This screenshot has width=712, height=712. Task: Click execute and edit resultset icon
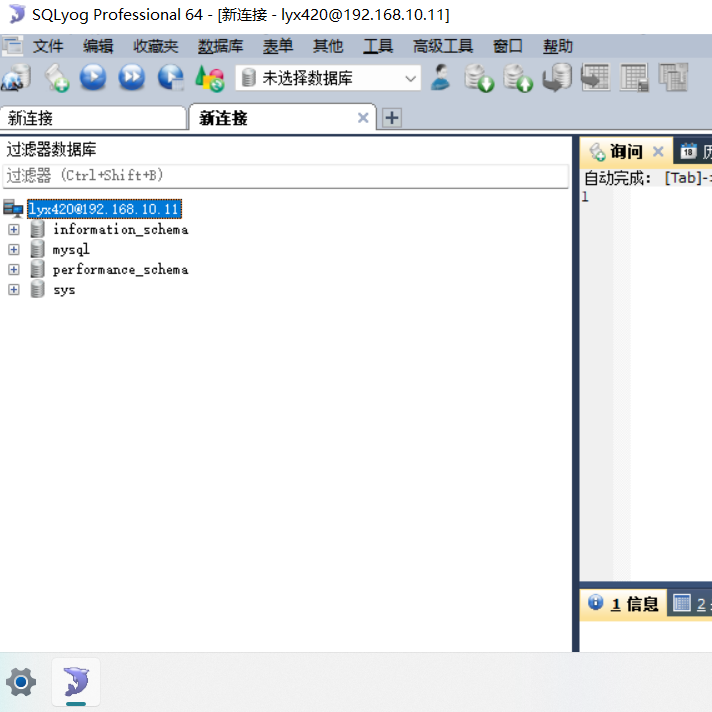pyautogui.click(x=171, y=78)
